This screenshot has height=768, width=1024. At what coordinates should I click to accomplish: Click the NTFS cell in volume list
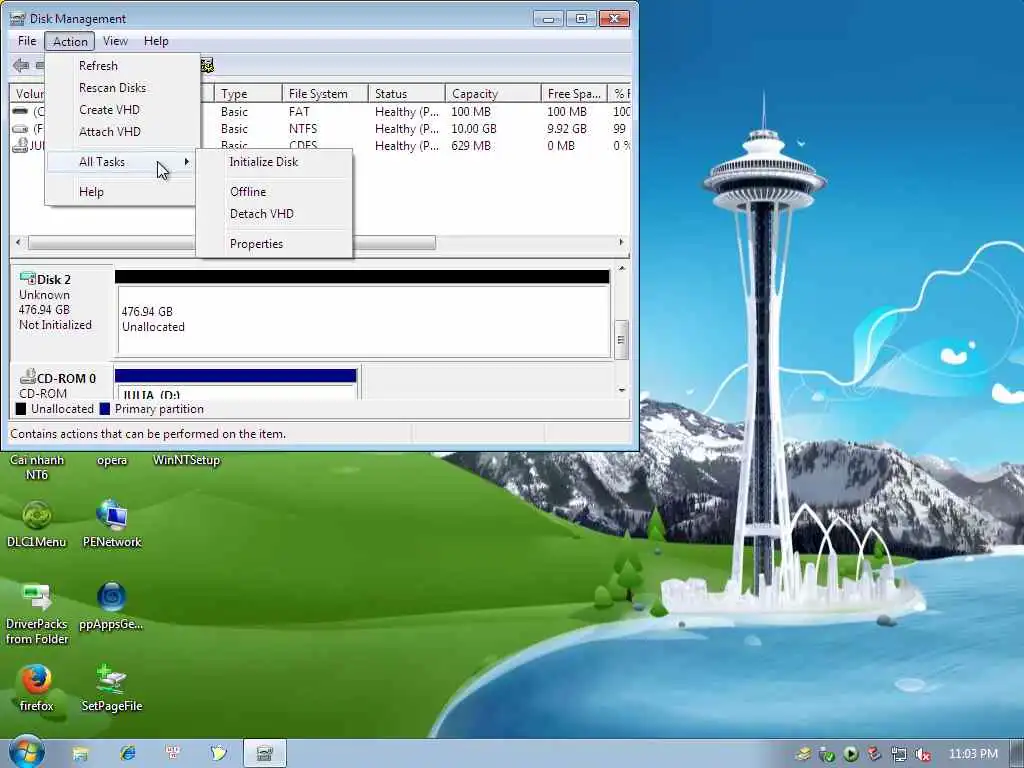point(303,129)
